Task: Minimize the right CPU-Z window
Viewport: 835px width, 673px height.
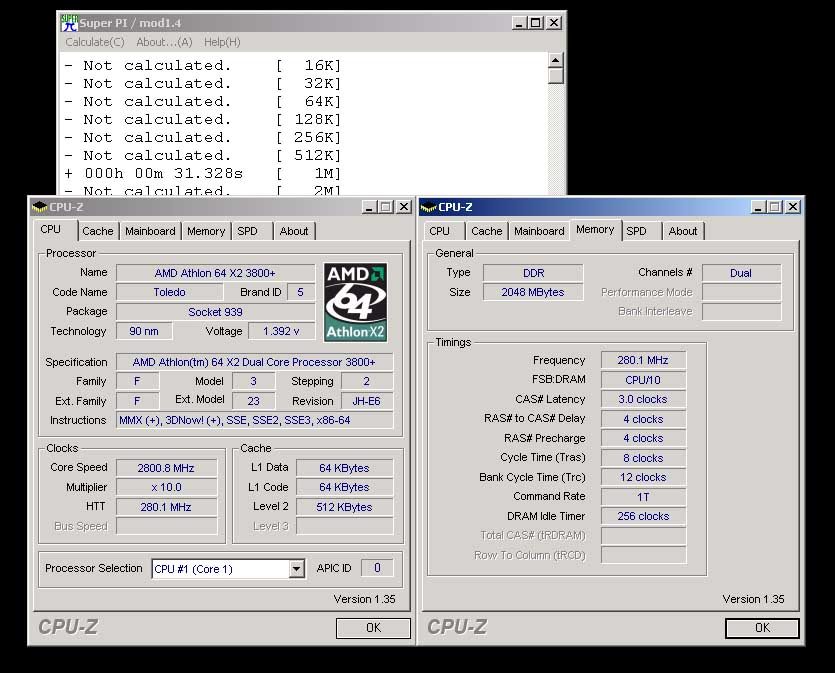Action: pos(758,207)
